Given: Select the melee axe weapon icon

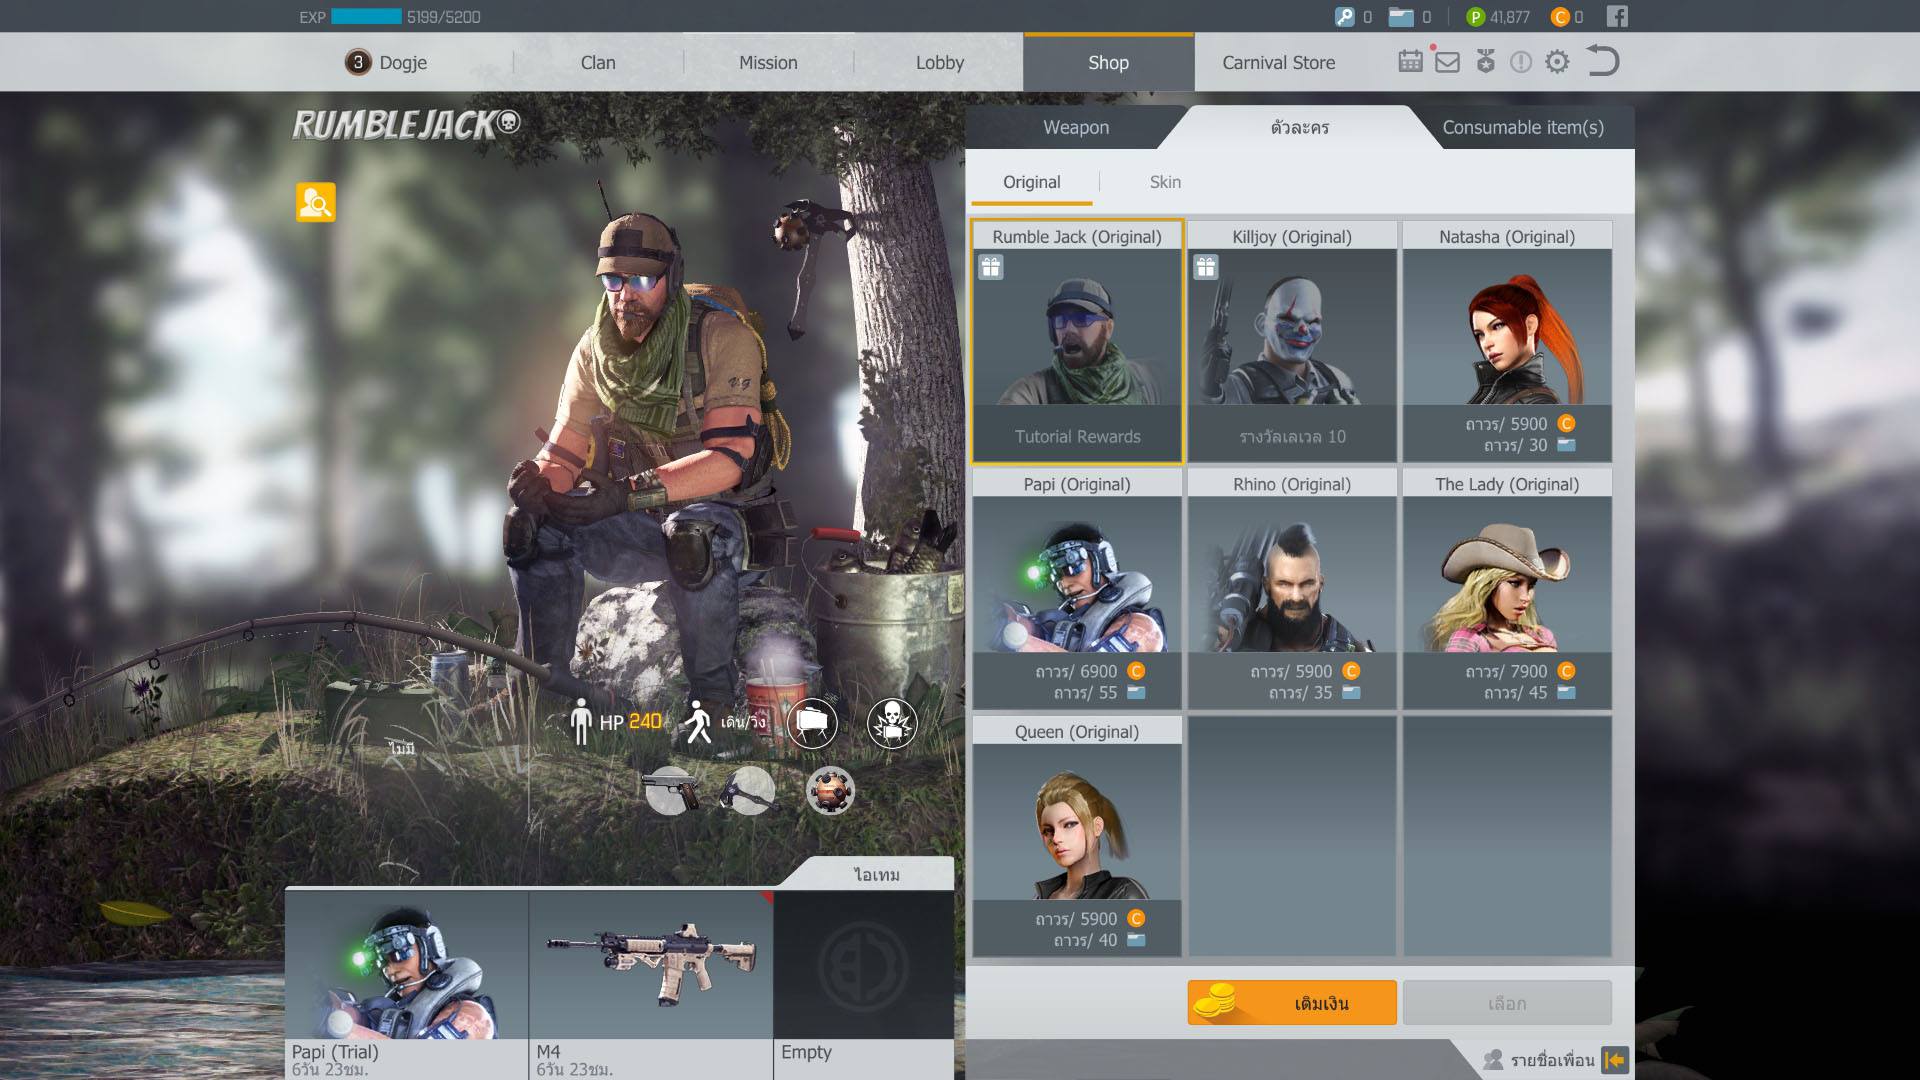Looking at the screenshot, I should (x=749, y=791).
